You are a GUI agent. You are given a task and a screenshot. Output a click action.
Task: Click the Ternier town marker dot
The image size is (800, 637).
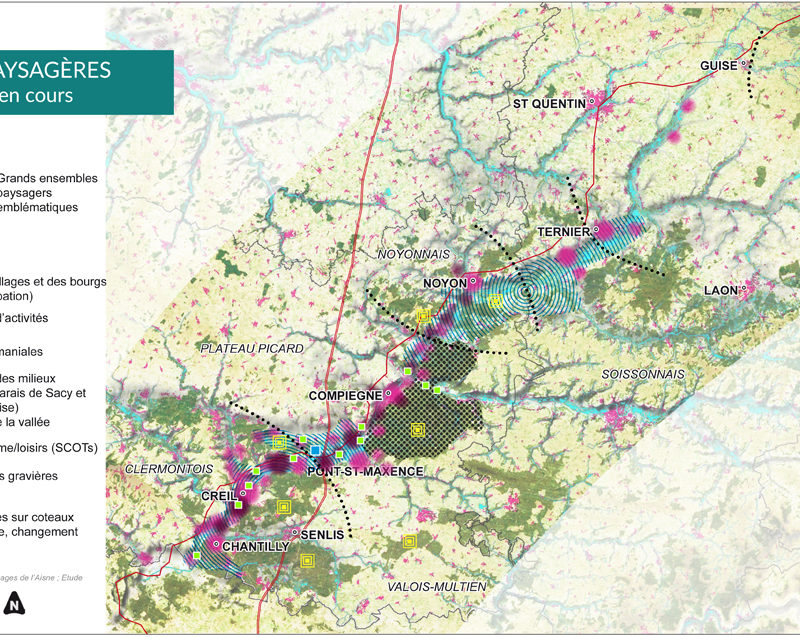click(596, 230)
